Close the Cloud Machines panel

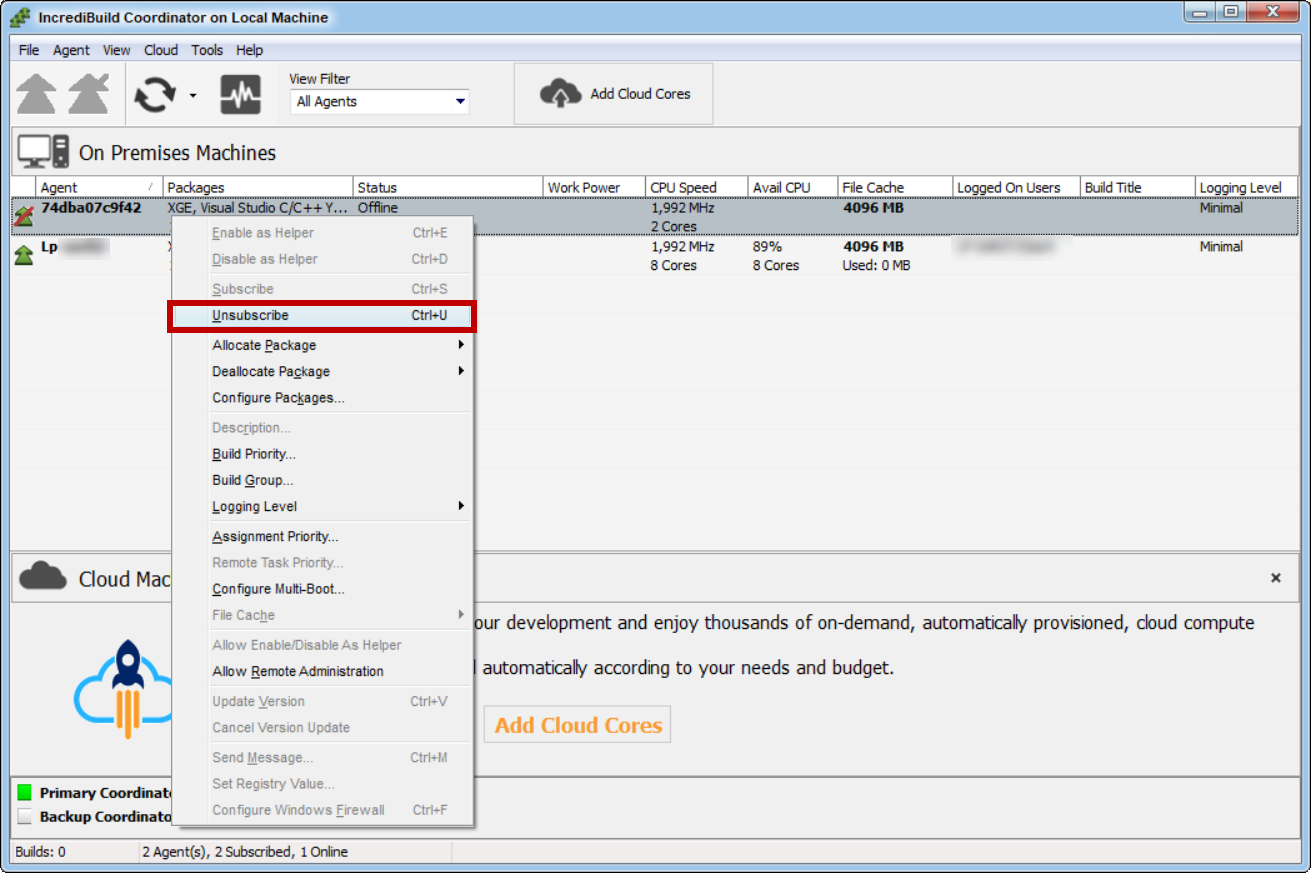[1276, 578]
